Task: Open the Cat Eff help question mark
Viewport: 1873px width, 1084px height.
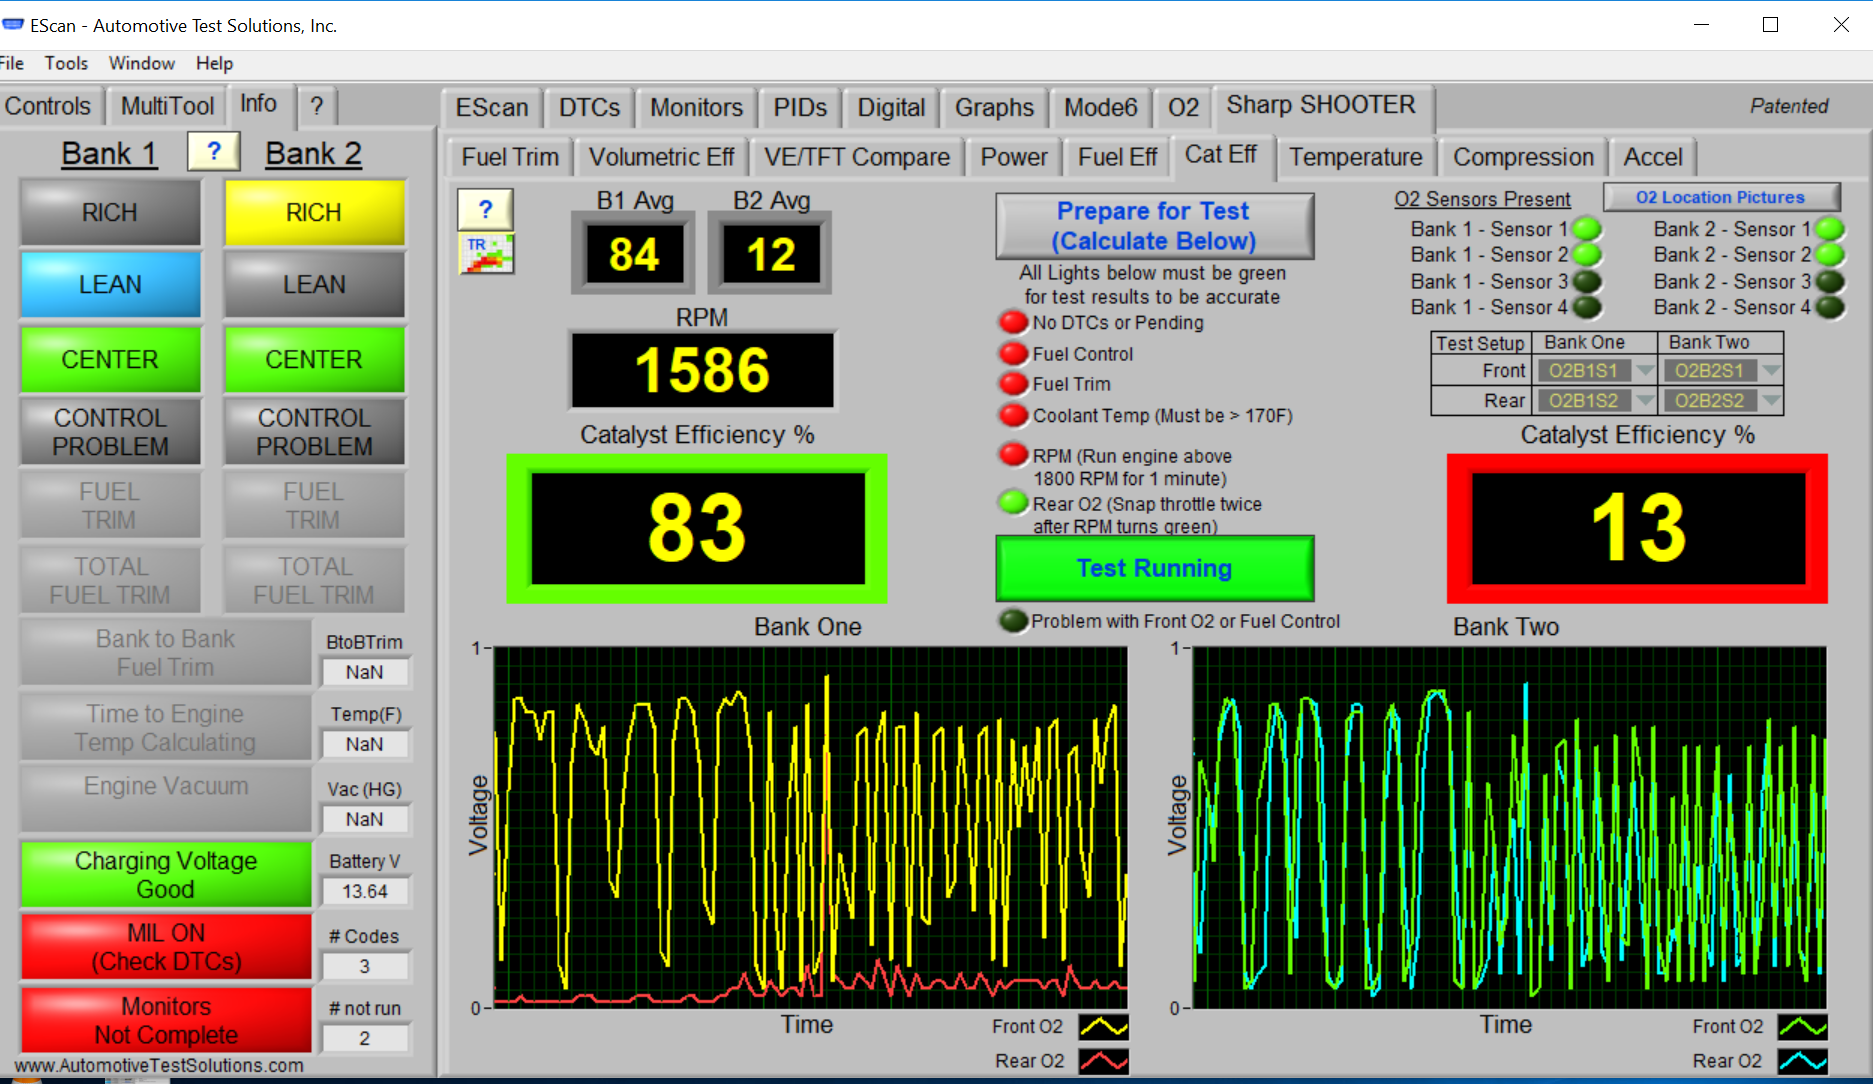Action: [x=486, y=209]
